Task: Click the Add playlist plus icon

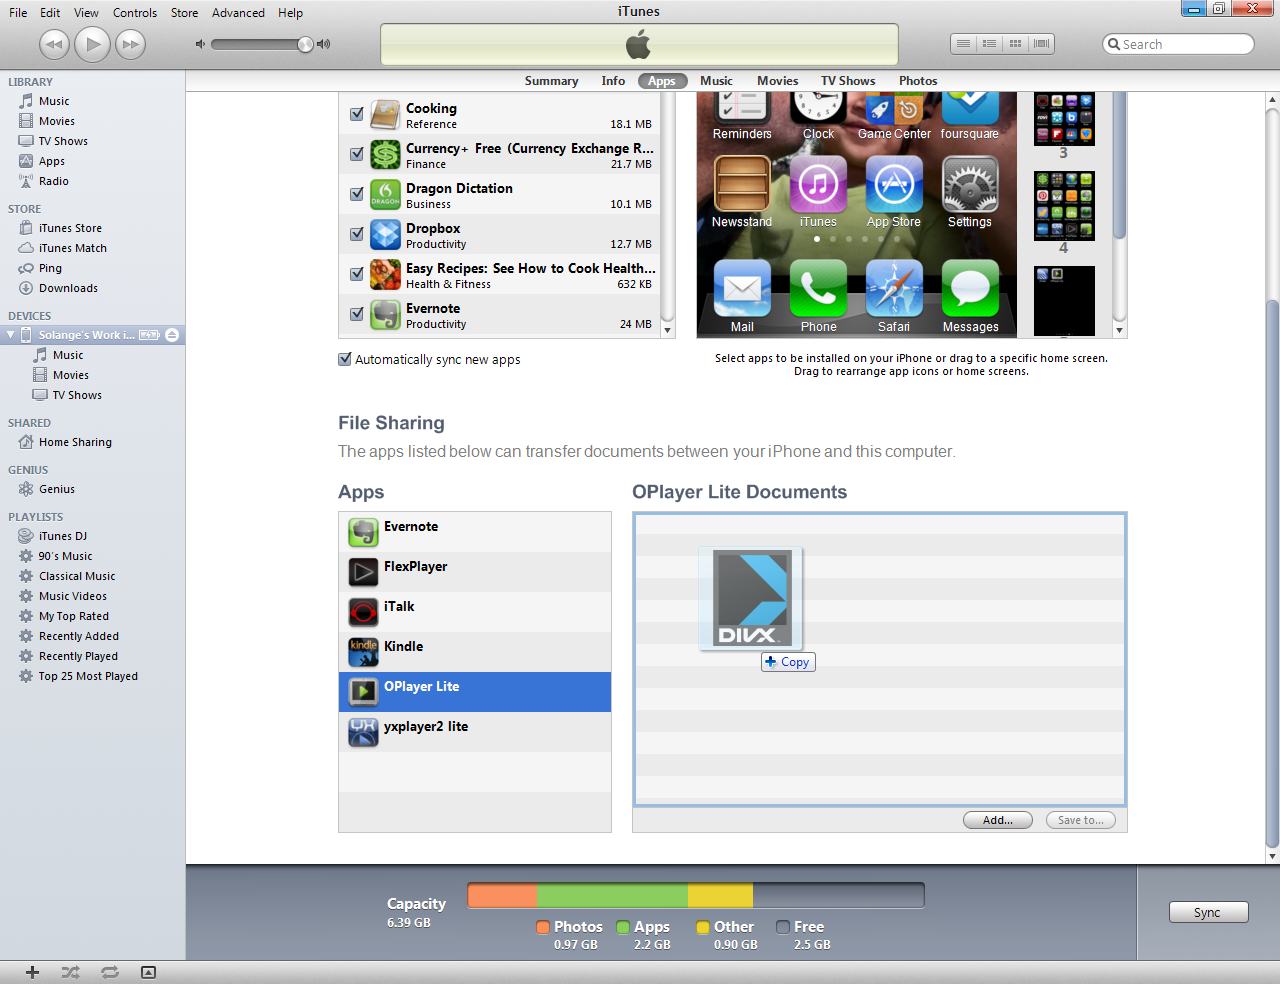Action: click(32, 972)
